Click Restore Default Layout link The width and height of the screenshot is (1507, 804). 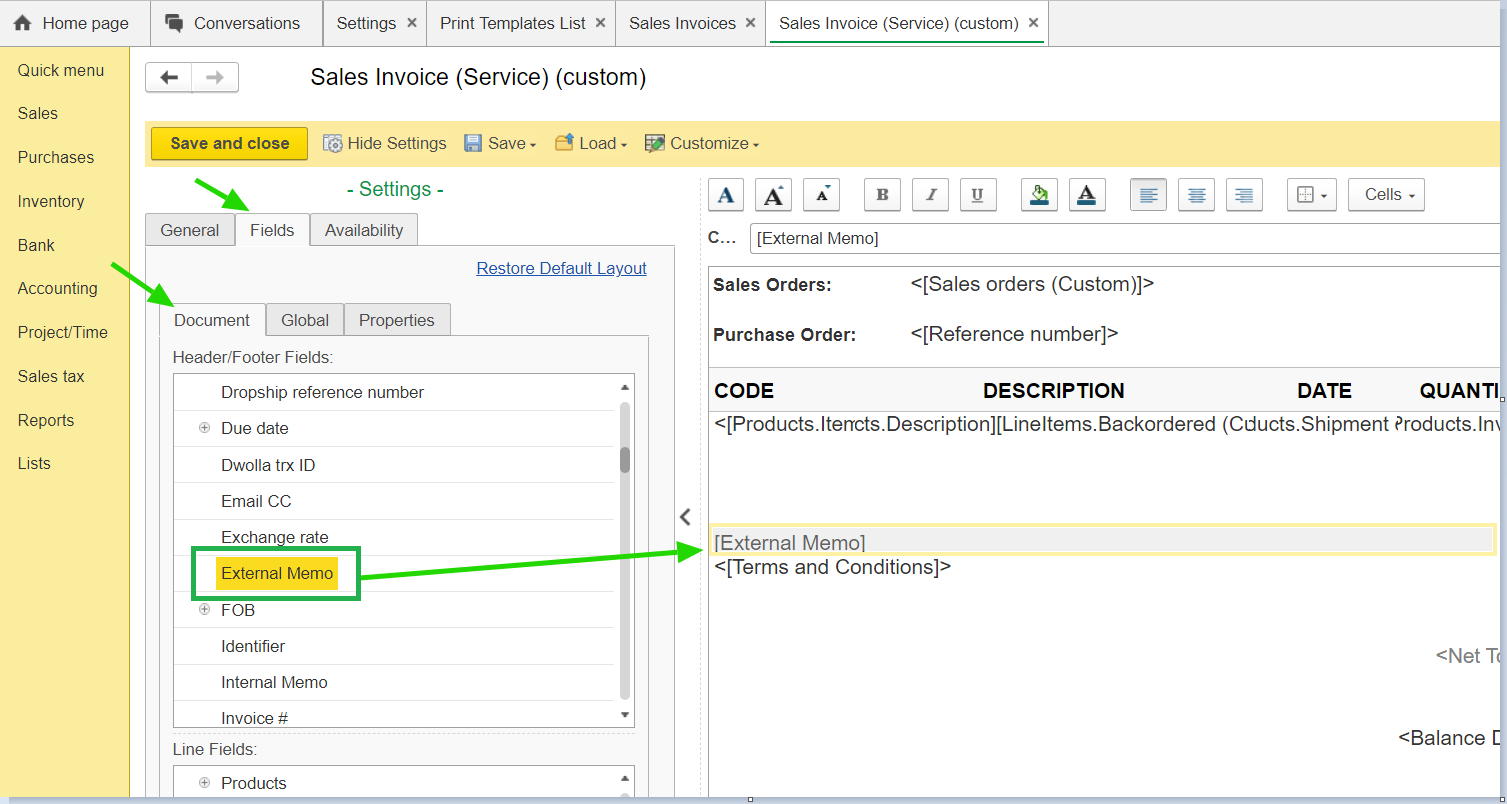click(561, 268)
